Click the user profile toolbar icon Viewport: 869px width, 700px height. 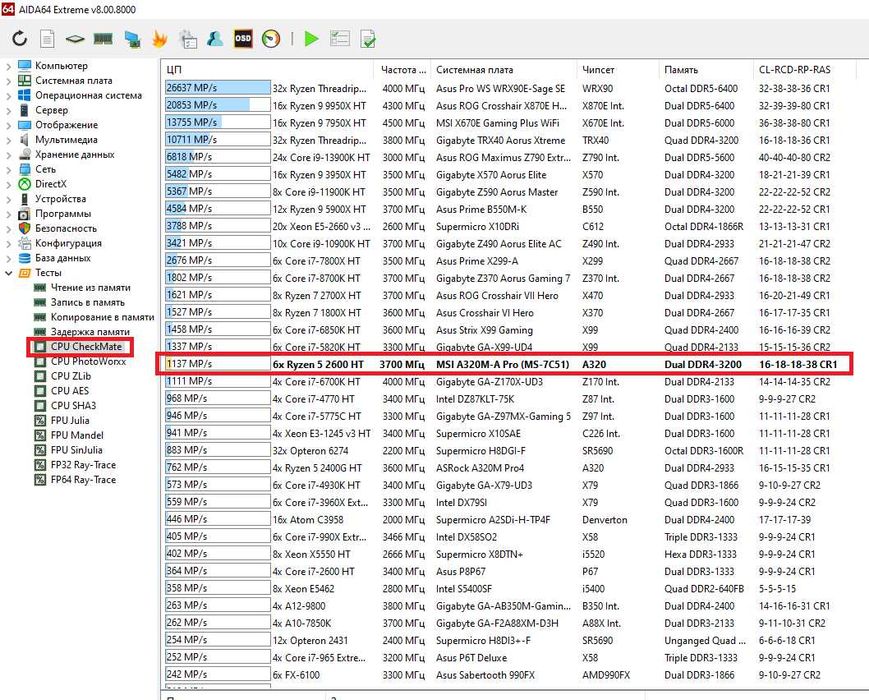tap(215, 39)
